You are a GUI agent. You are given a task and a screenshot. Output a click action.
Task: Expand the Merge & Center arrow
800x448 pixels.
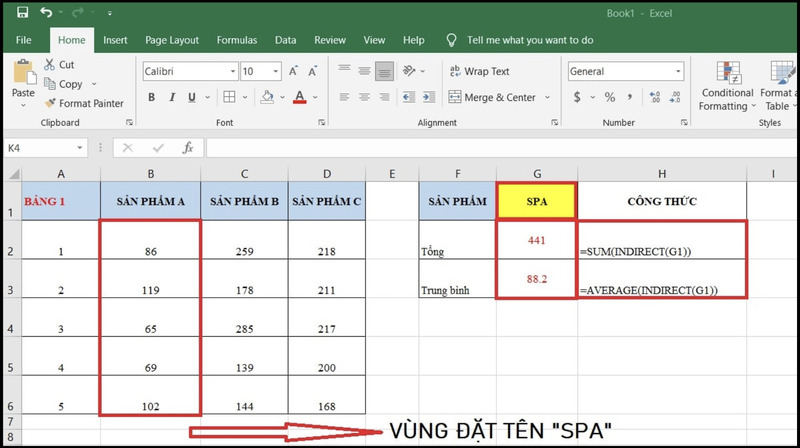[x=547, y=97]
